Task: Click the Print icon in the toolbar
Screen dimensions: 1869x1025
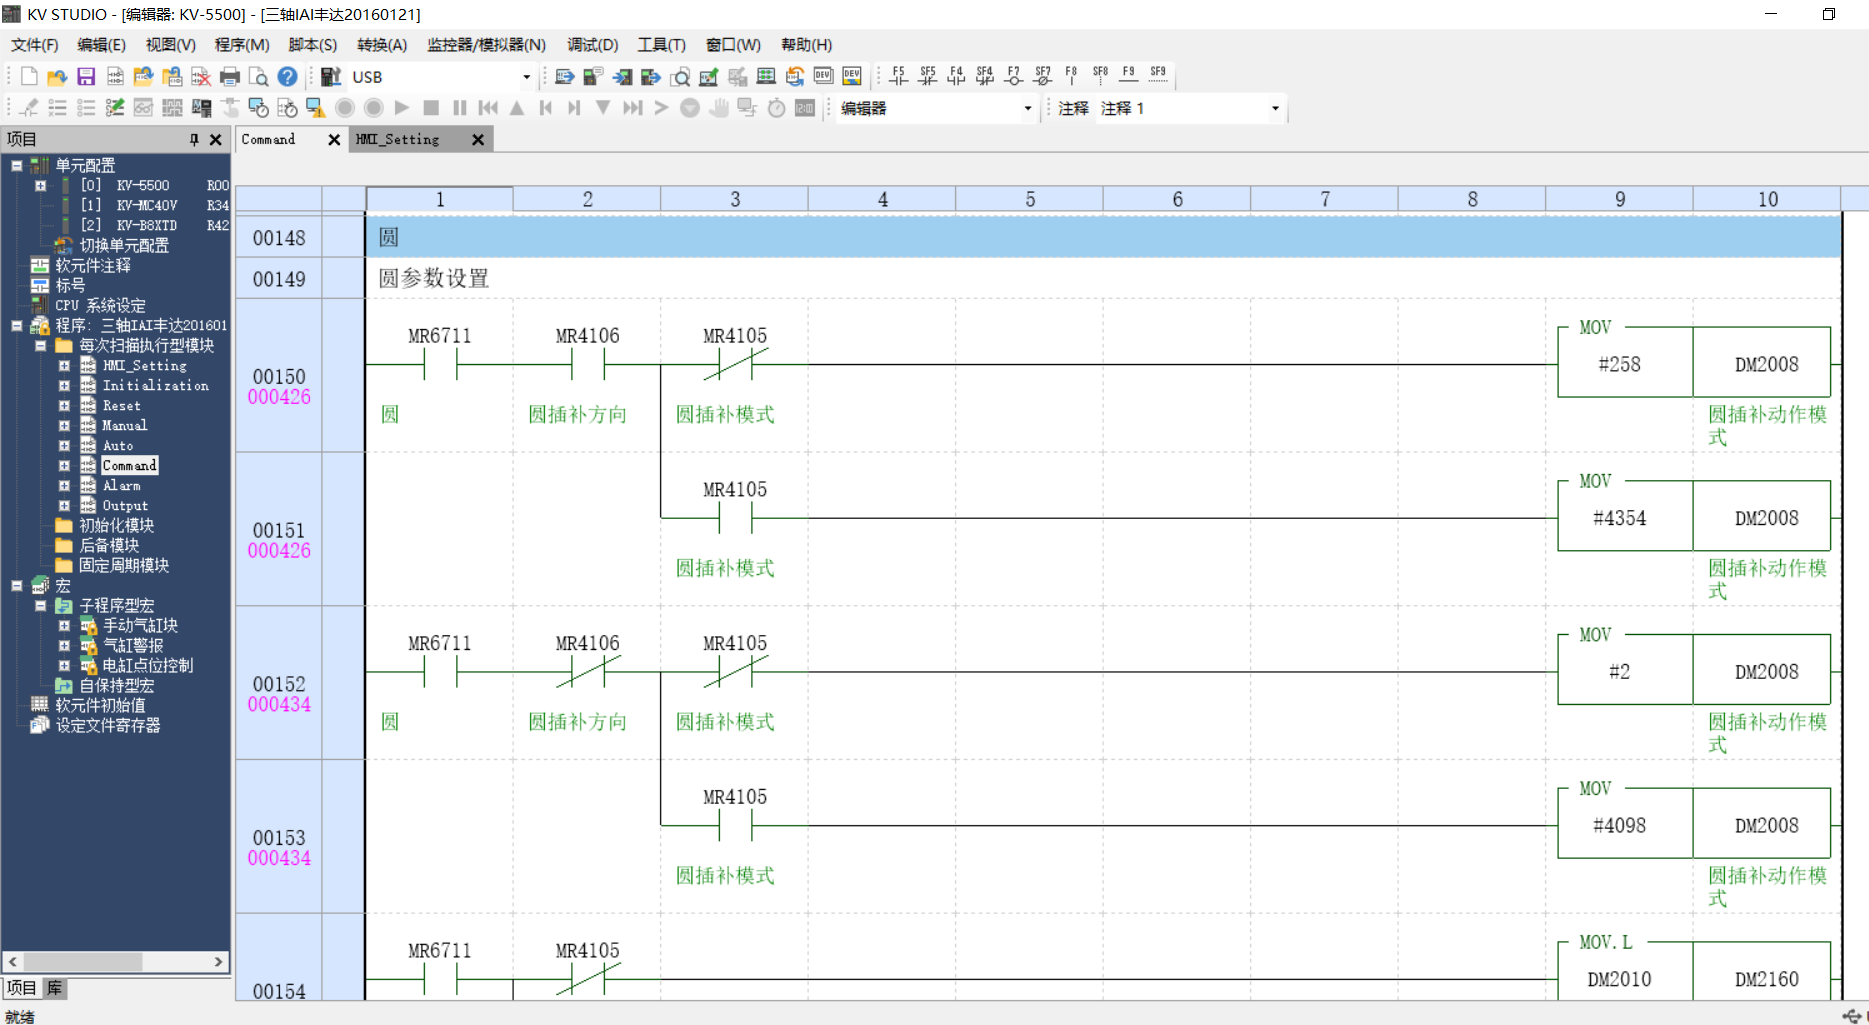Action: 230,77
